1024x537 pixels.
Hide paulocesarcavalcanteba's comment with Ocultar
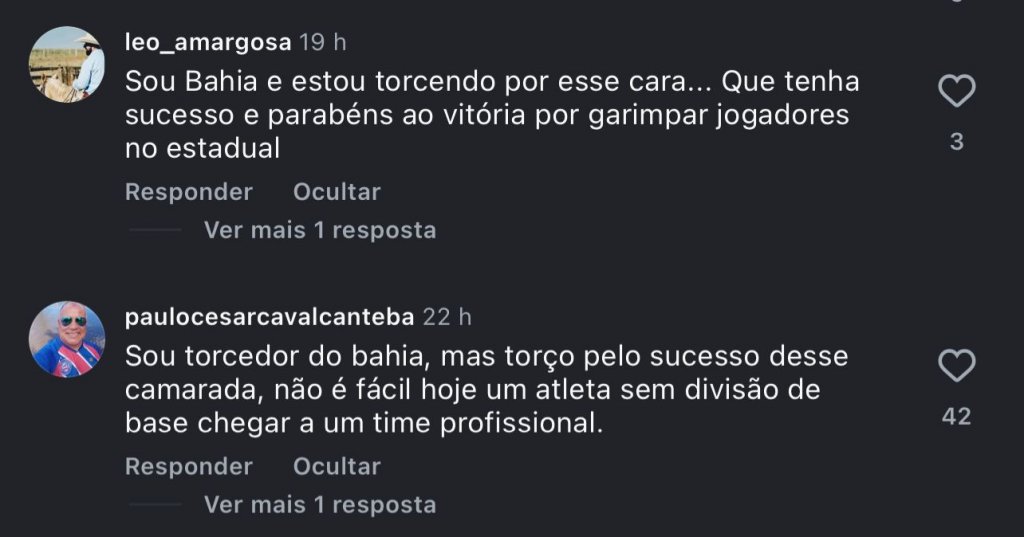pyautogui.click(x=336, y=466)
